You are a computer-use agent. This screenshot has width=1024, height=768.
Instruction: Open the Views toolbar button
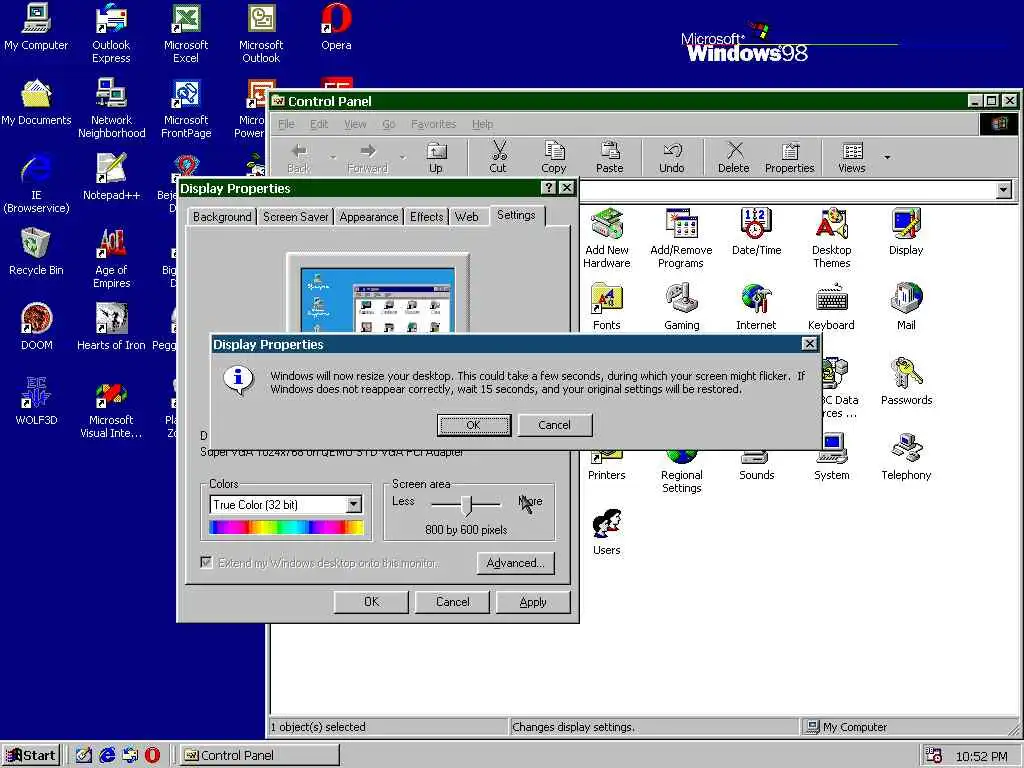(x=852, y=157)
